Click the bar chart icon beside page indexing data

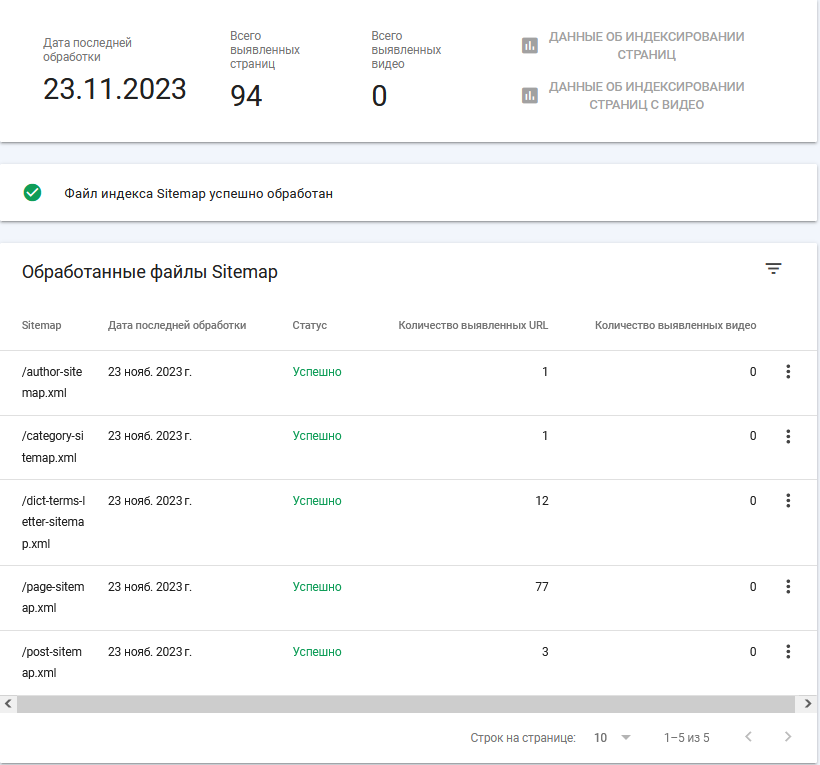coord(530,45)
